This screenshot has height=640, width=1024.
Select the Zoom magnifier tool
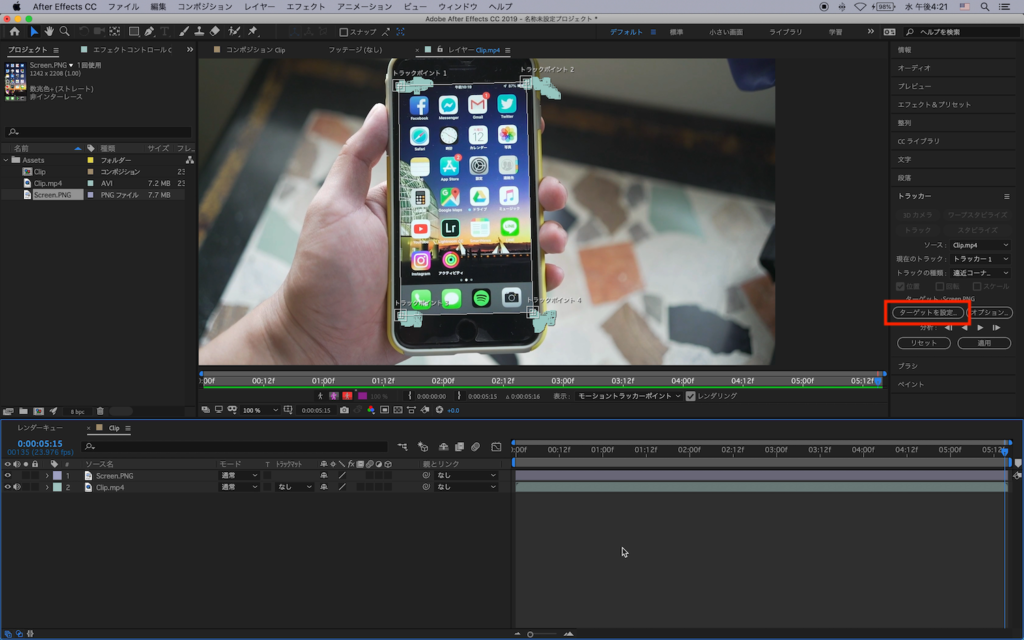pyautogui.click(x=63, y=31)
